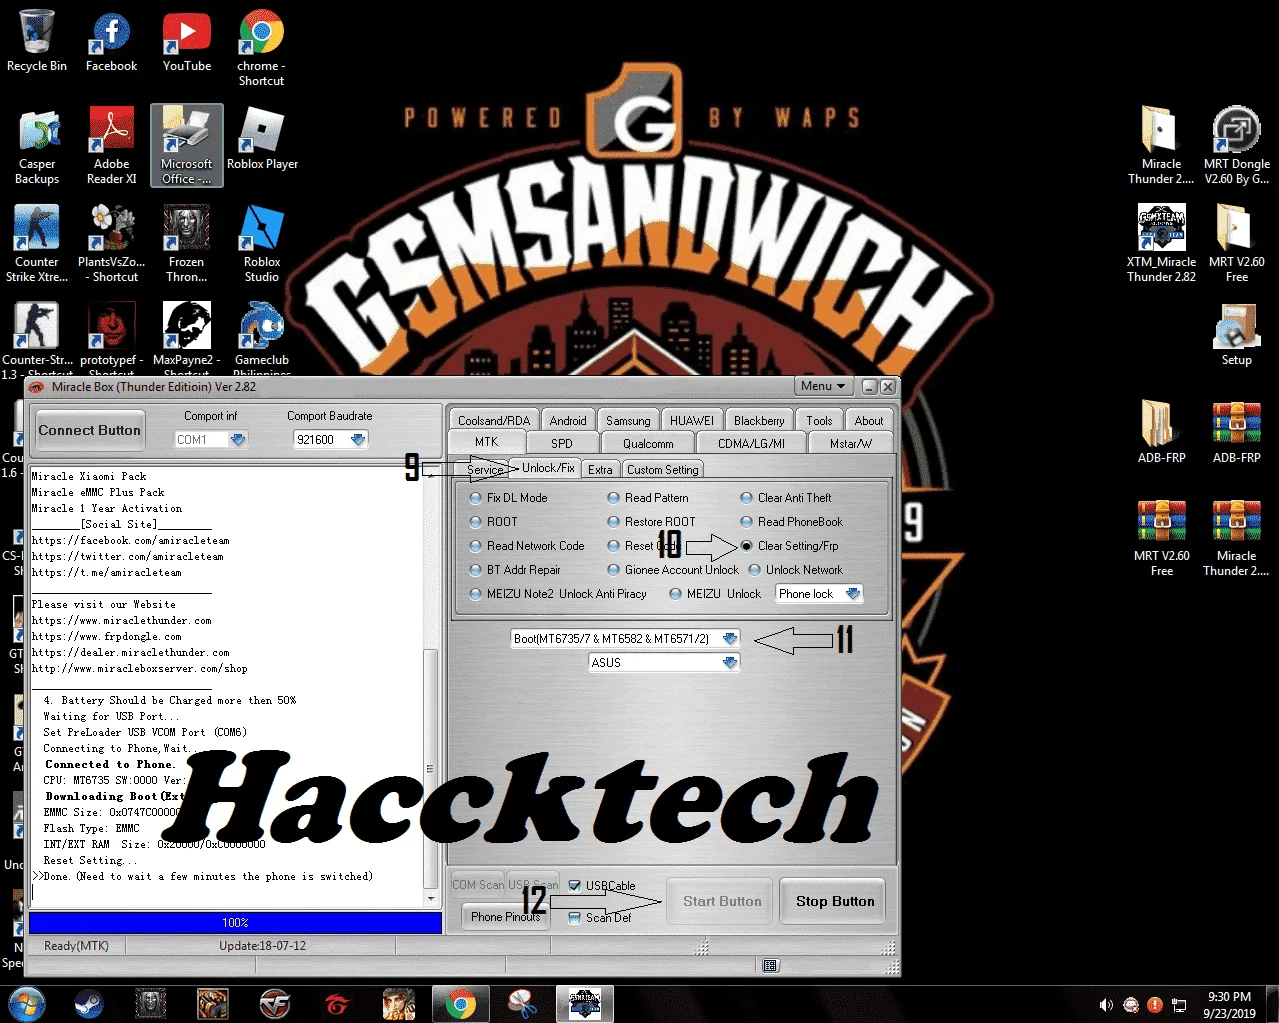Open the Counter Strike Xtreme desktop icon

37,244
